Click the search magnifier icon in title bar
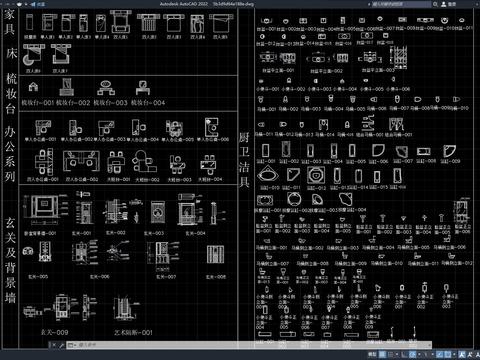This screenshot has height=360, width=480. pyautogui.click(x=435, y=4)
